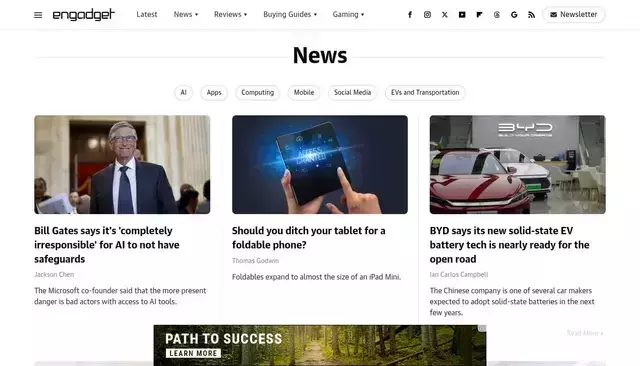Click 'Foldables expand to almost the size' summary
This screenshot has height=366, width=640.
[316, 277]
